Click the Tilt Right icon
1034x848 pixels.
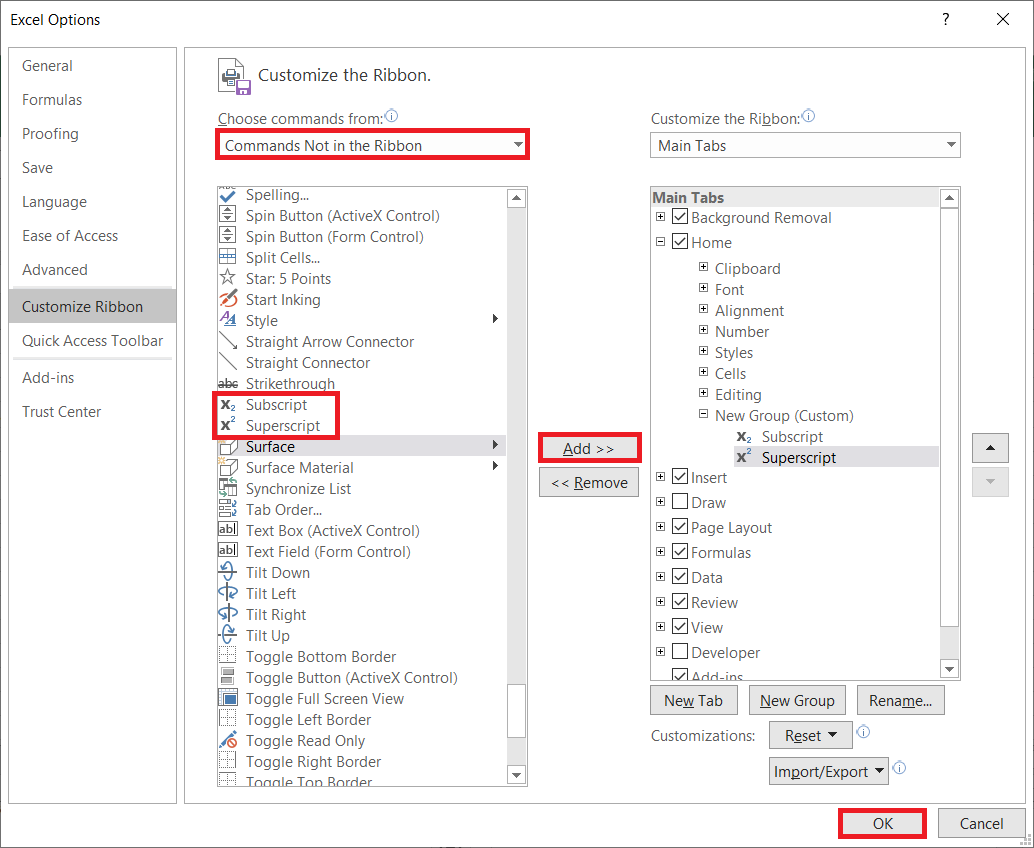(228, 615)
